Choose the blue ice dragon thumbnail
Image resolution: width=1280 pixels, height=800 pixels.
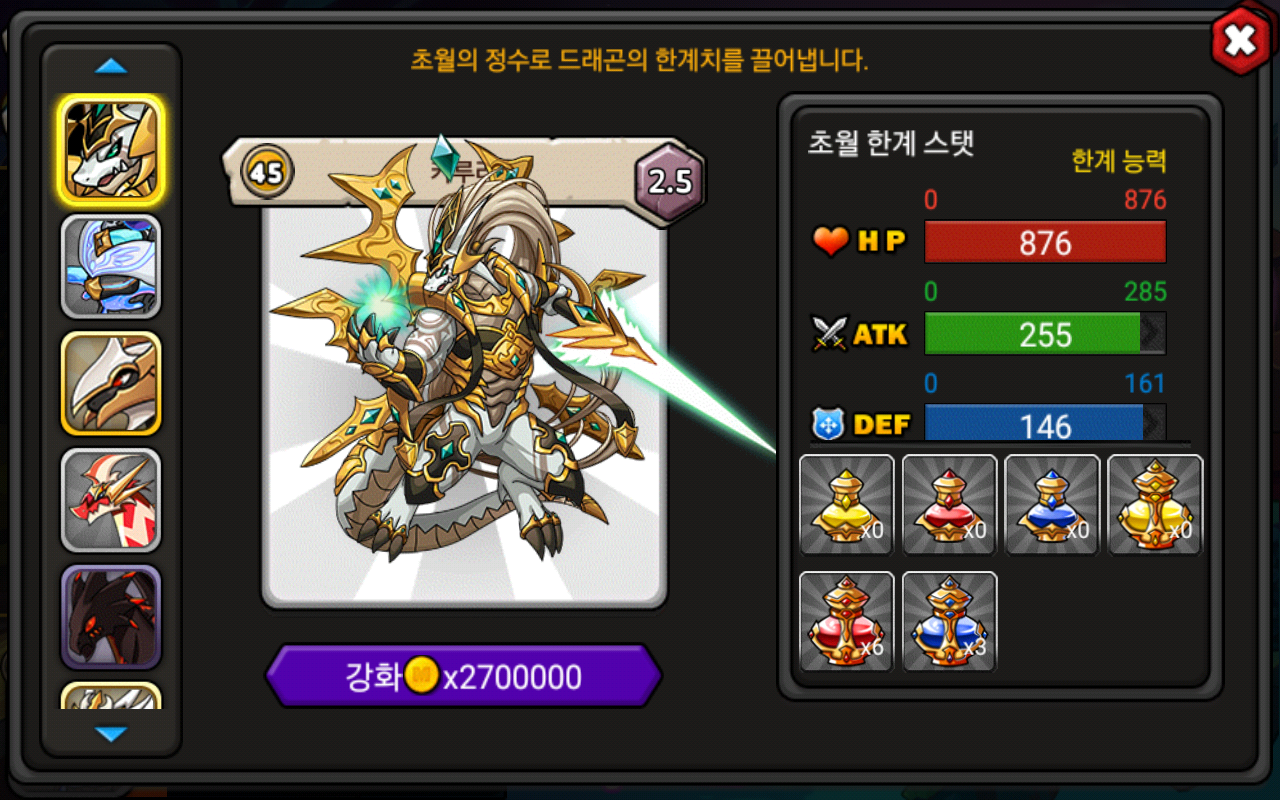coord(111,266)
